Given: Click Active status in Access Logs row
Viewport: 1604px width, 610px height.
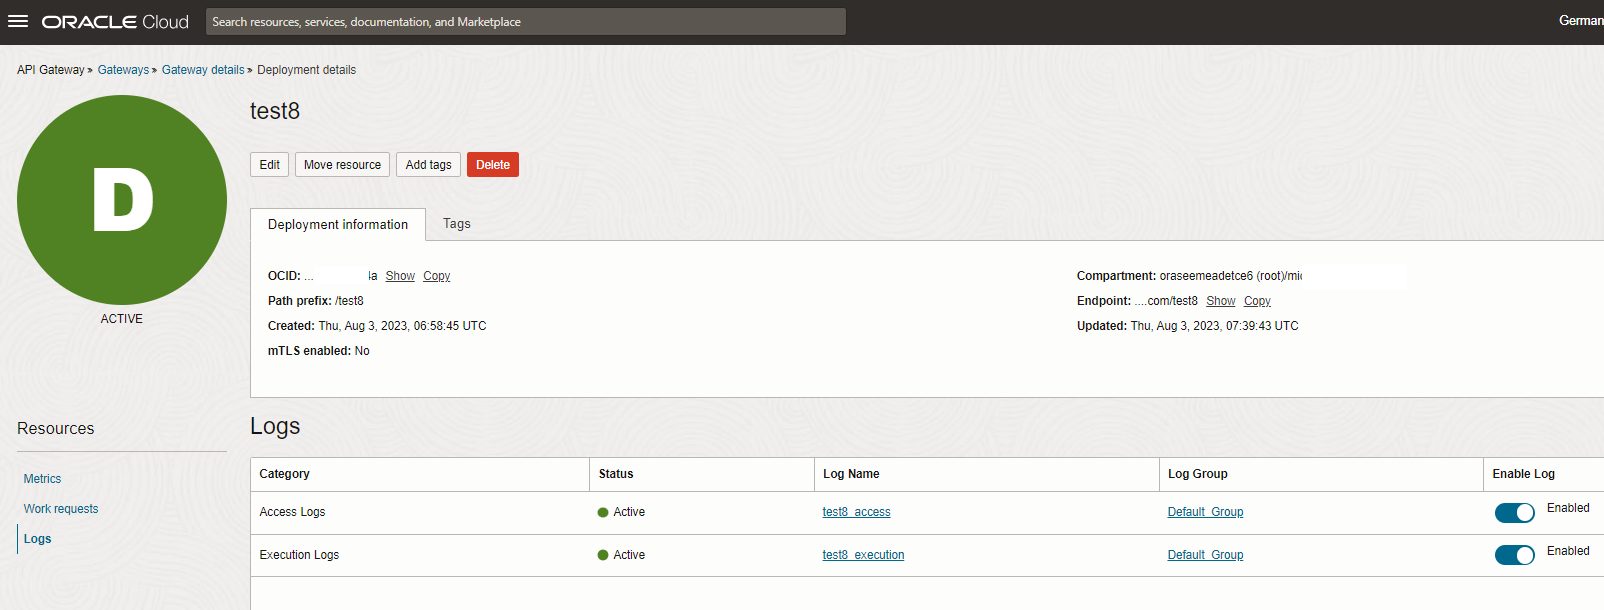Looking at the screenshot, I should (621, 512).
